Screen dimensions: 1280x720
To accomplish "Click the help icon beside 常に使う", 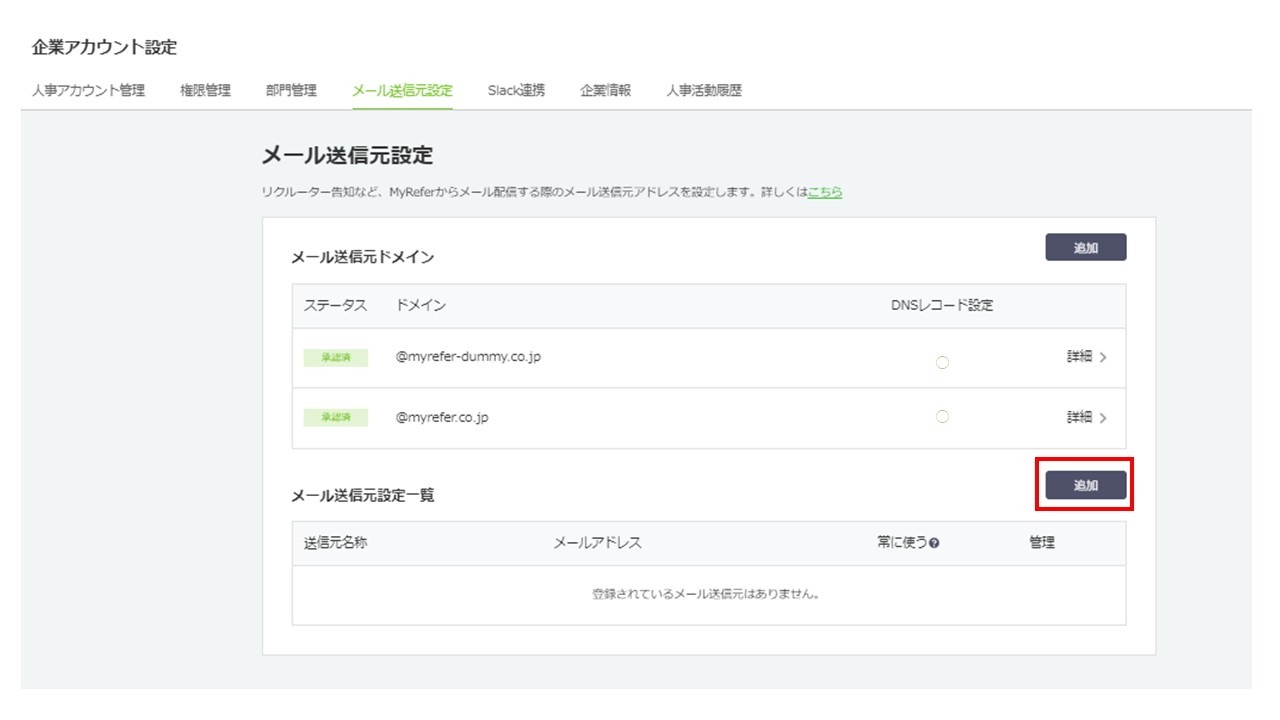I will (x=933, y=543).
